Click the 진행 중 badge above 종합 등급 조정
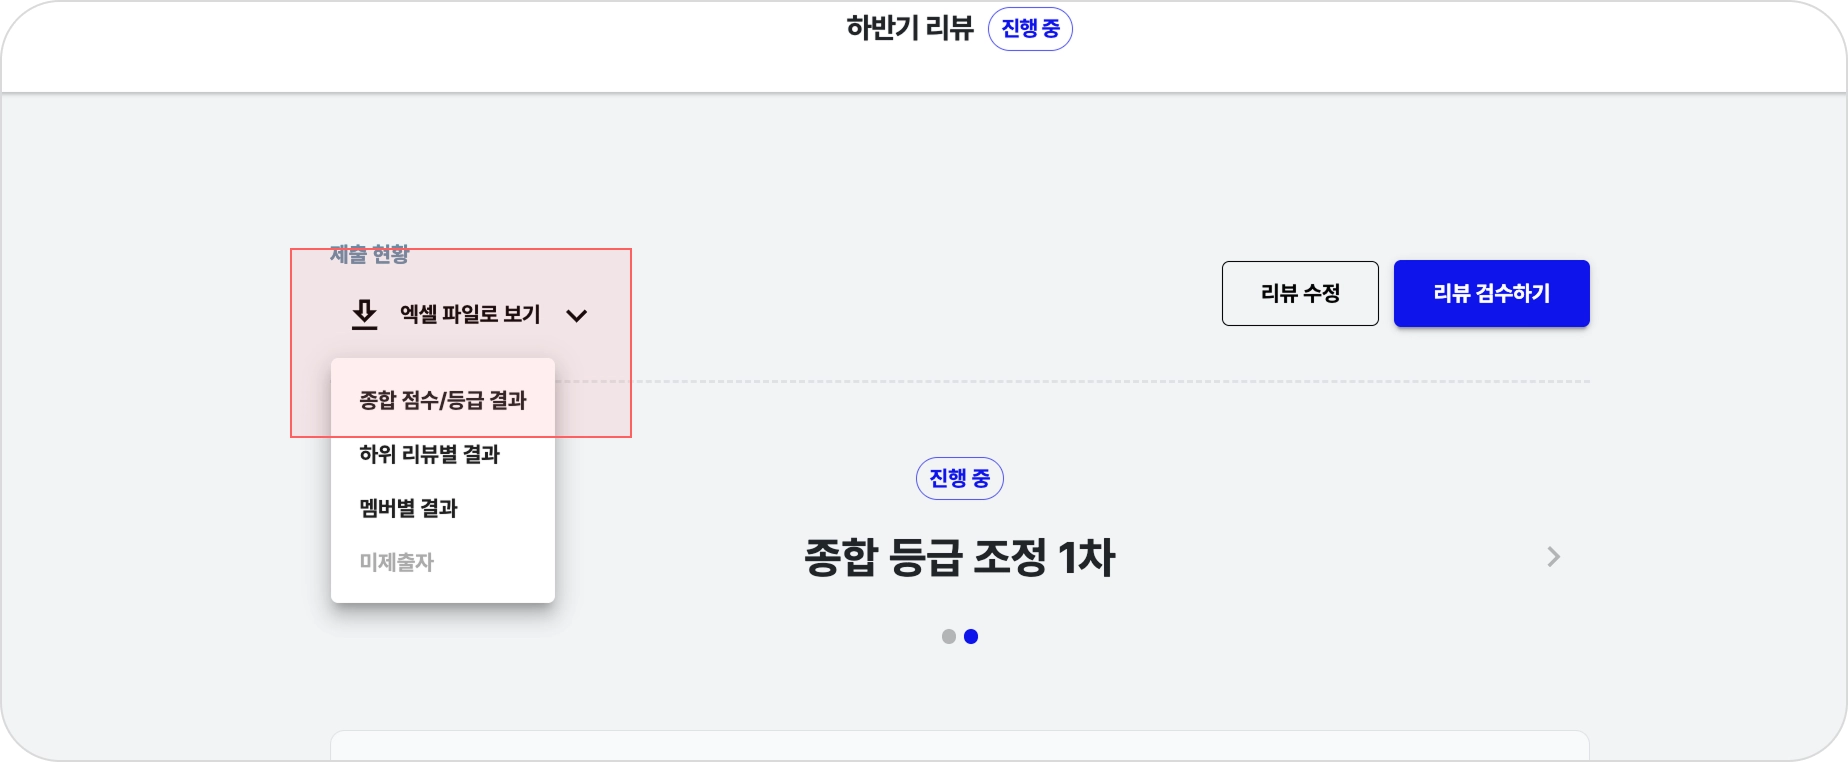The height and width of the screenshot is (762, 1848). pos(960,478)
